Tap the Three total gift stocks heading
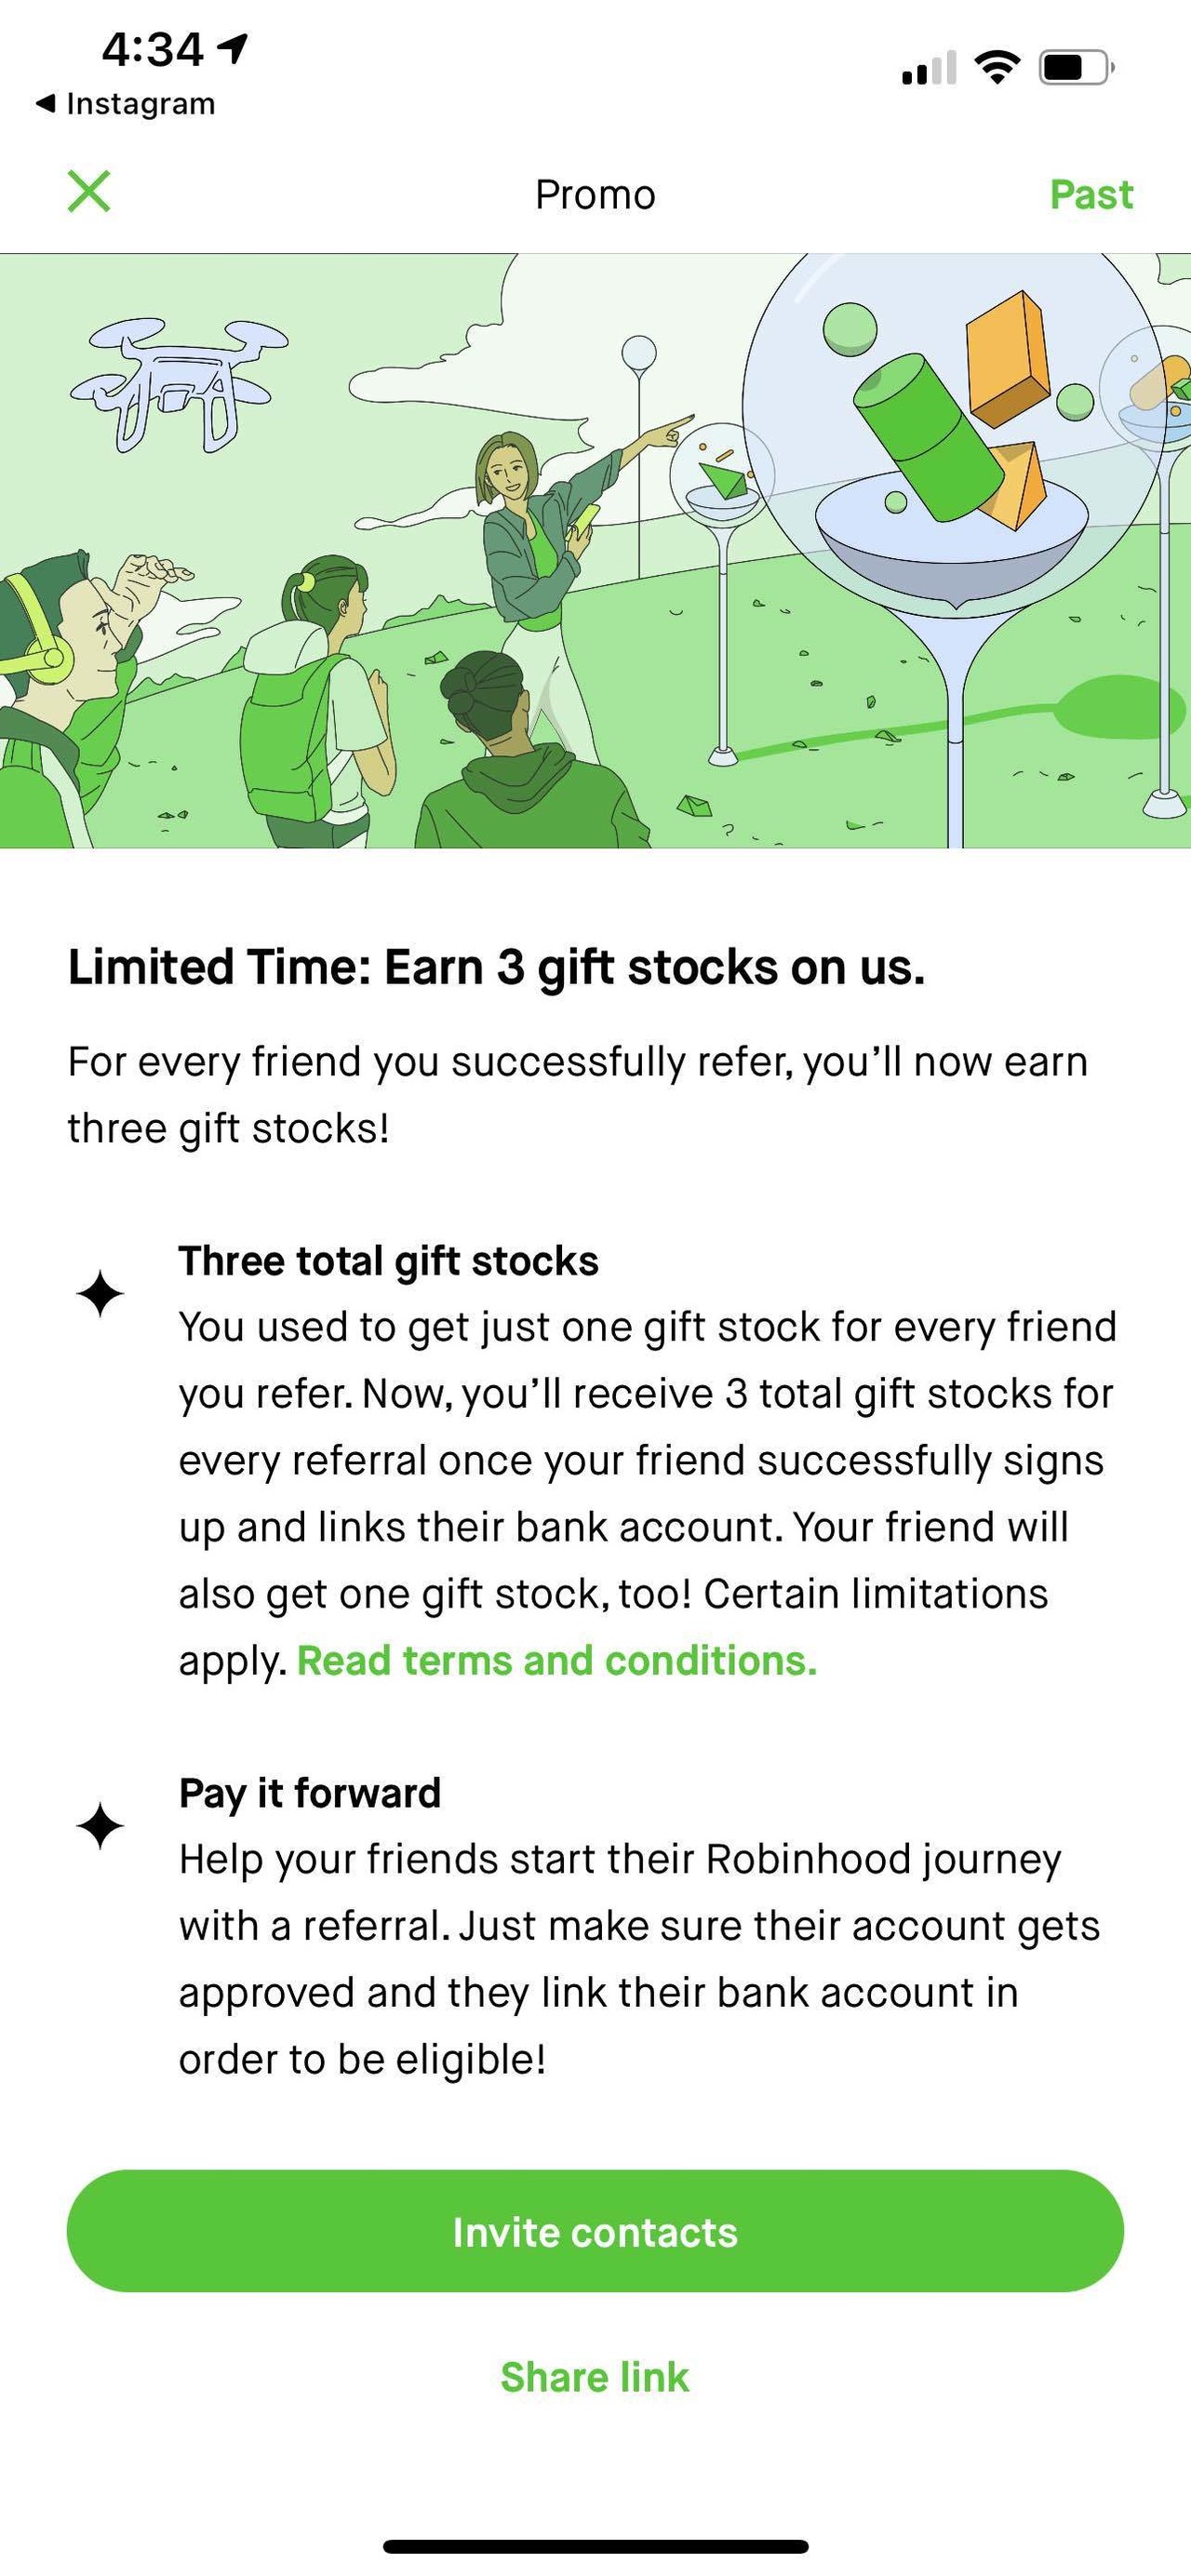This screenshot has height=2576, width=1191. tap(388, 1261)
